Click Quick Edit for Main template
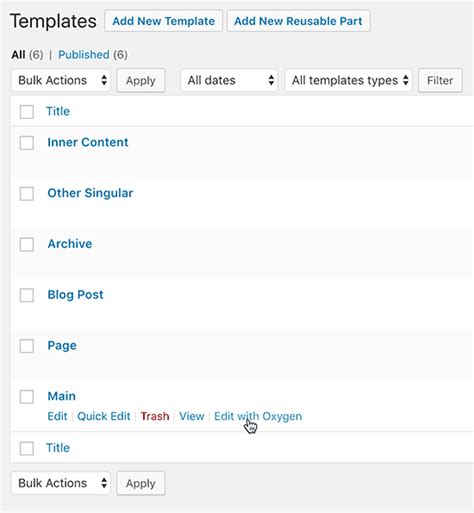The image size is (474, 513). [104, 416]
